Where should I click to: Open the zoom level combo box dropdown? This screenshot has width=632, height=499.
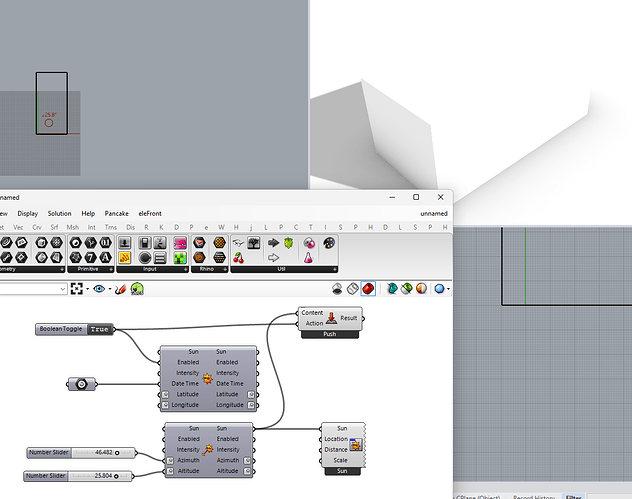(63, 289)
